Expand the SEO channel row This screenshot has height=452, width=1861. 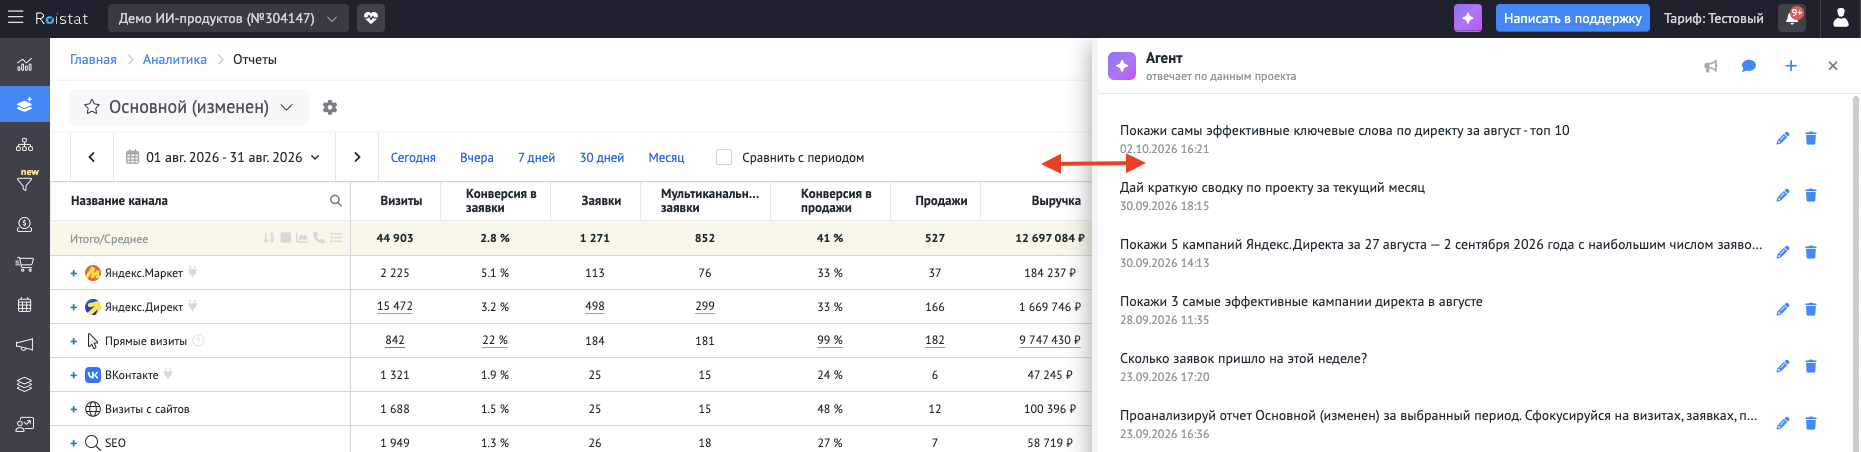(73, 443)
